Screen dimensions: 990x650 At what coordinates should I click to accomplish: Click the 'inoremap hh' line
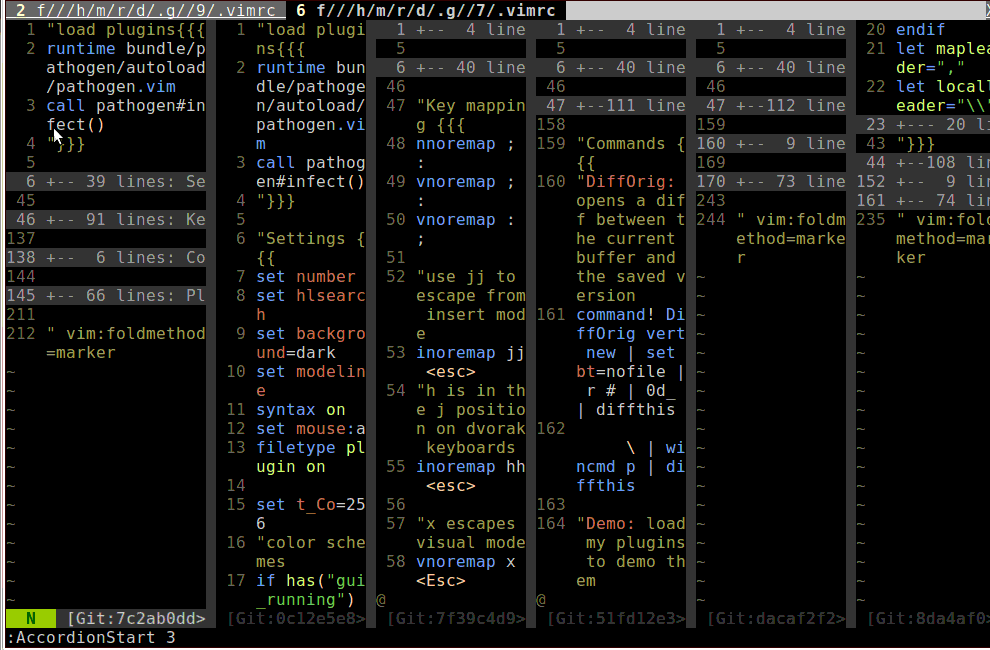click(470, 466)
